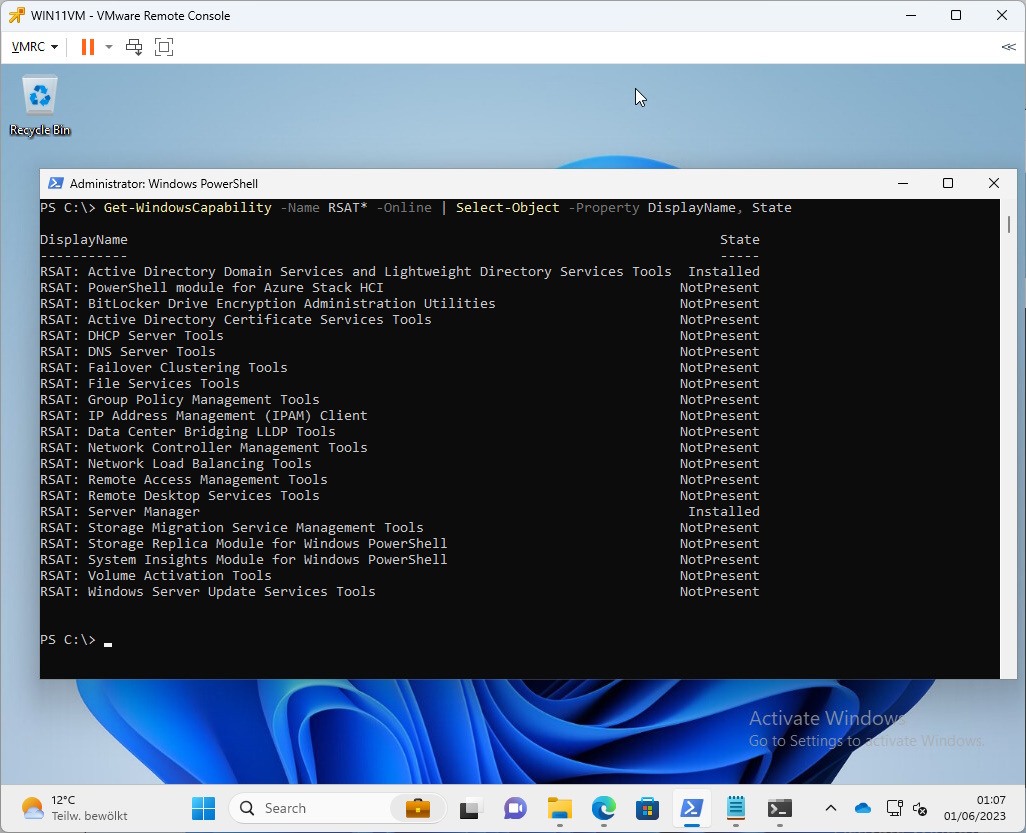Launch the Chat app from taskbar
Image resolution: width=1026 pixels, height=833 pixels.
(x=515, y=809)
